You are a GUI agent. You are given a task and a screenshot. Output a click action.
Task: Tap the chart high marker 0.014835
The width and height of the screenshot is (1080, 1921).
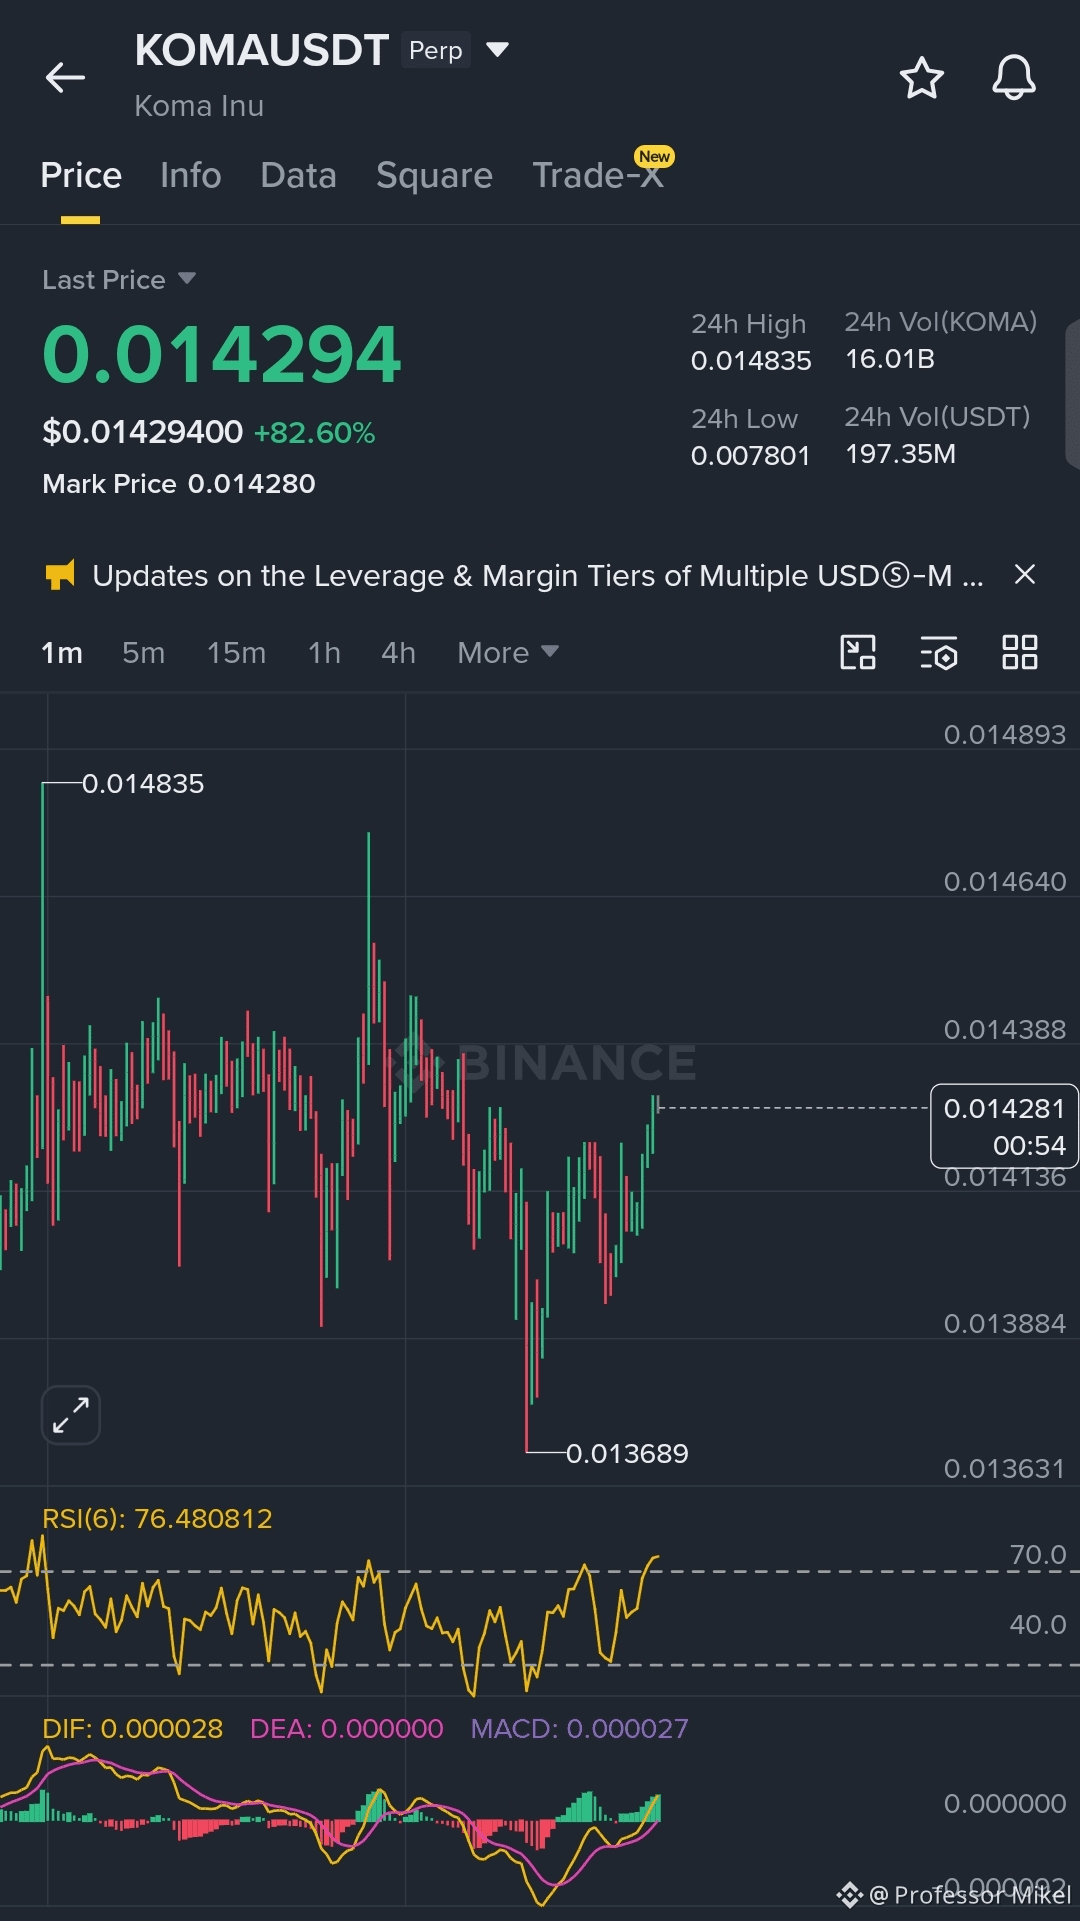143,784
